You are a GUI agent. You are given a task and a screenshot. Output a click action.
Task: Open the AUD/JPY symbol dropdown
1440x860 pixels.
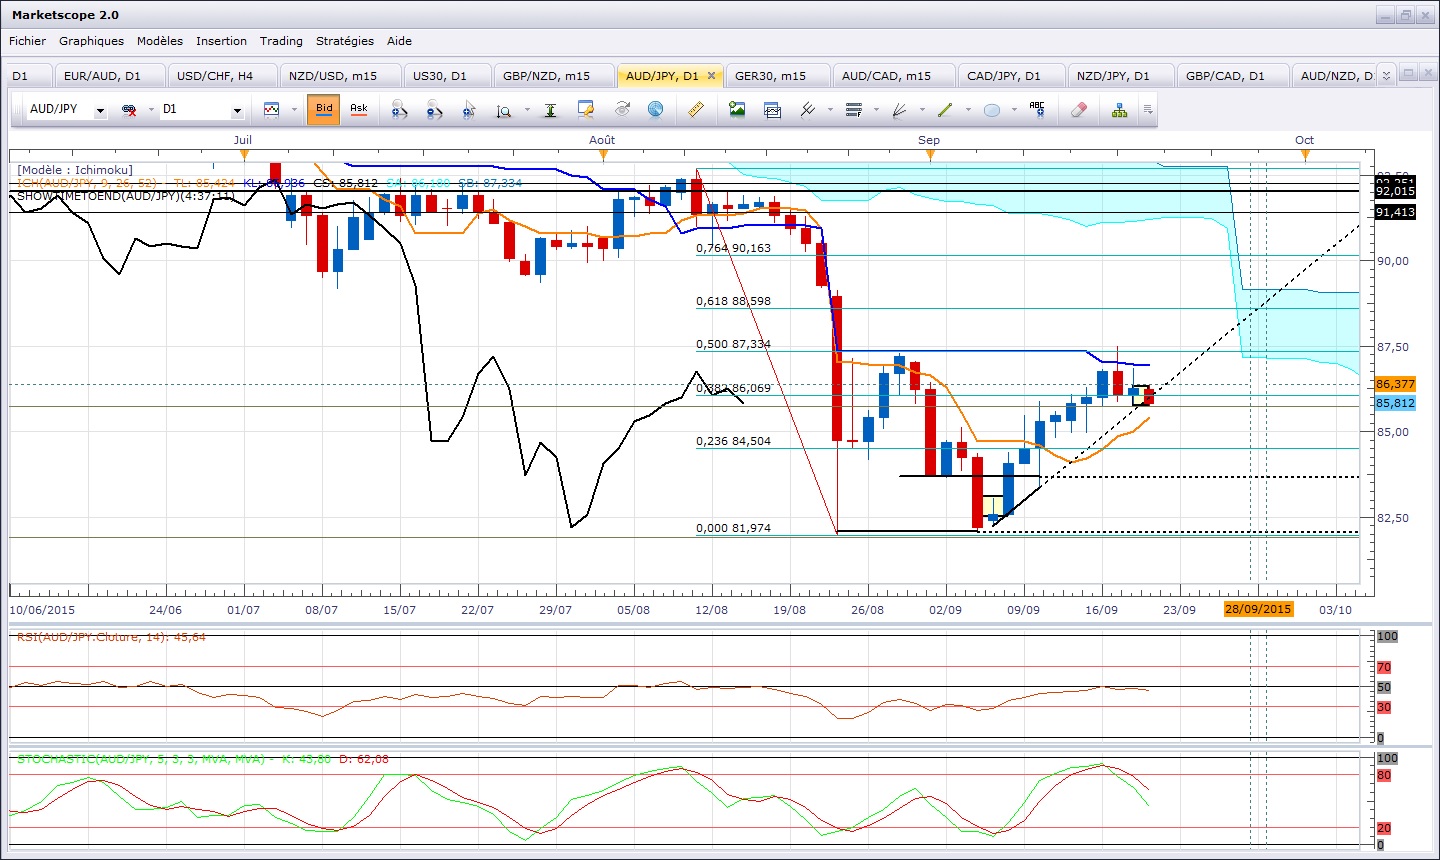[x=100, y=110]
